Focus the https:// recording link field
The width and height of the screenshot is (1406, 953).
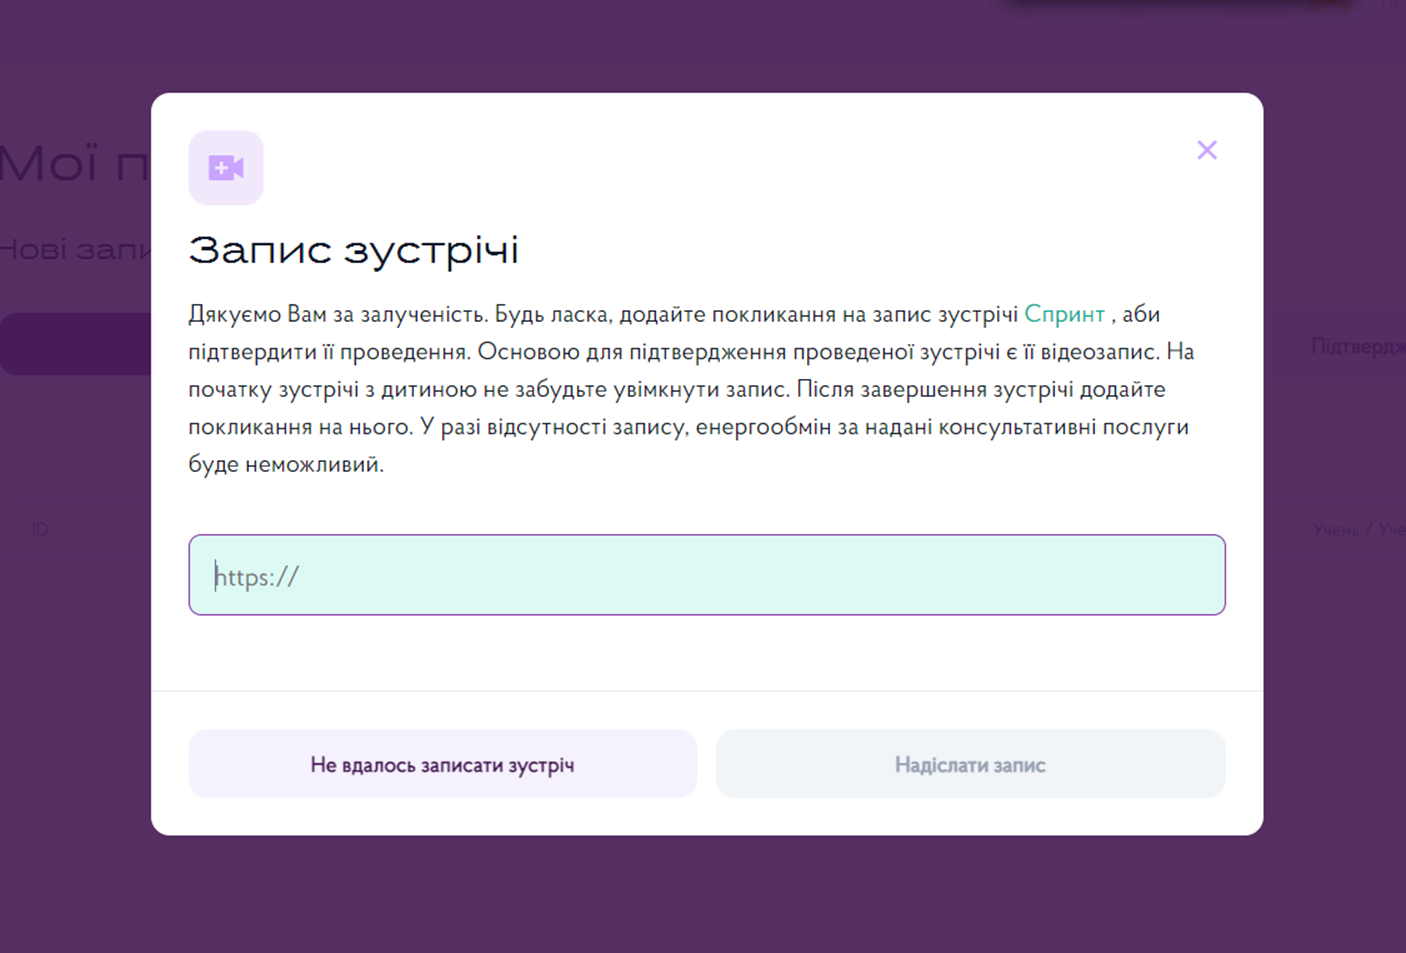click(x=707, y=575)
